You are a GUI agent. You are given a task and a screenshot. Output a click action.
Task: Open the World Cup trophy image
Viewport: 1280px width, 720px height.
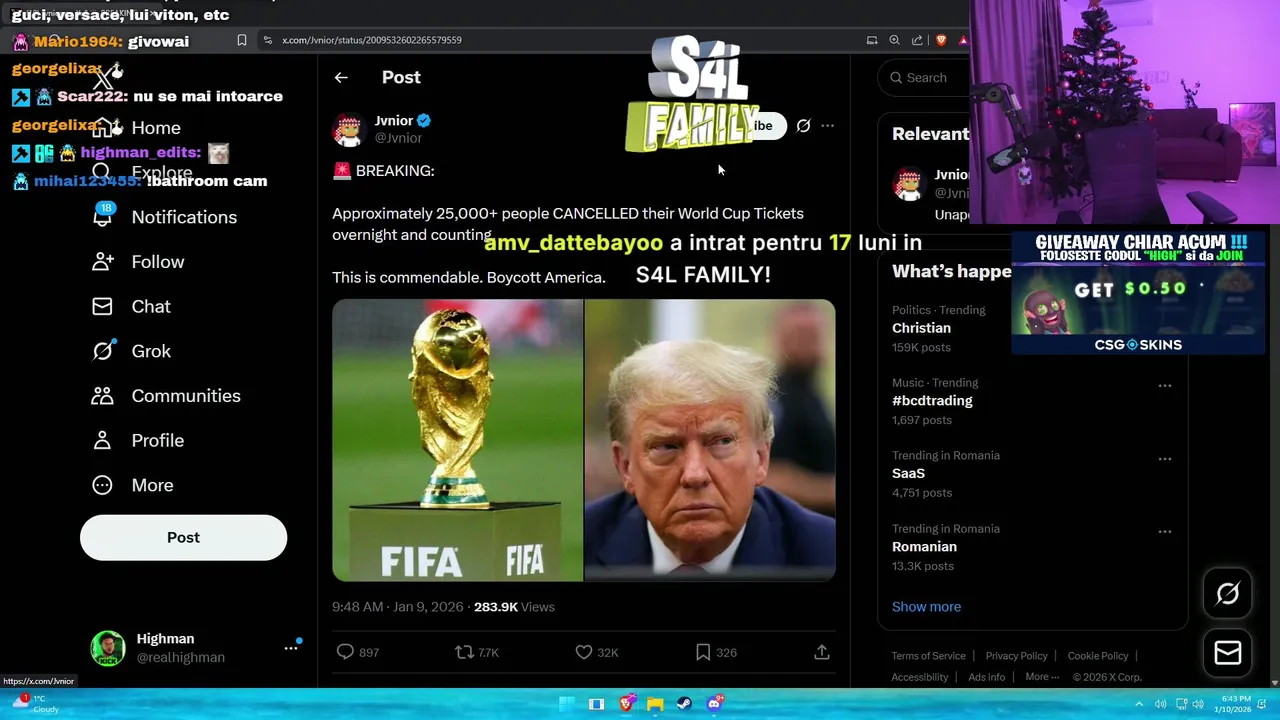pyautogui.click(x=457, y=440)
